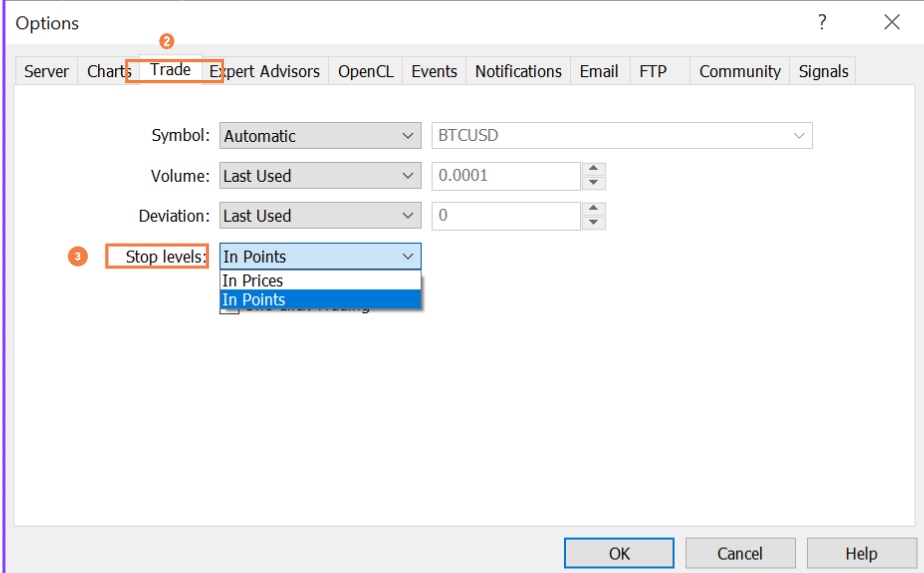Switch to the Server tab
Image resolution: width=924 pixels, height=573 pixels.
(x=46, y=72)
